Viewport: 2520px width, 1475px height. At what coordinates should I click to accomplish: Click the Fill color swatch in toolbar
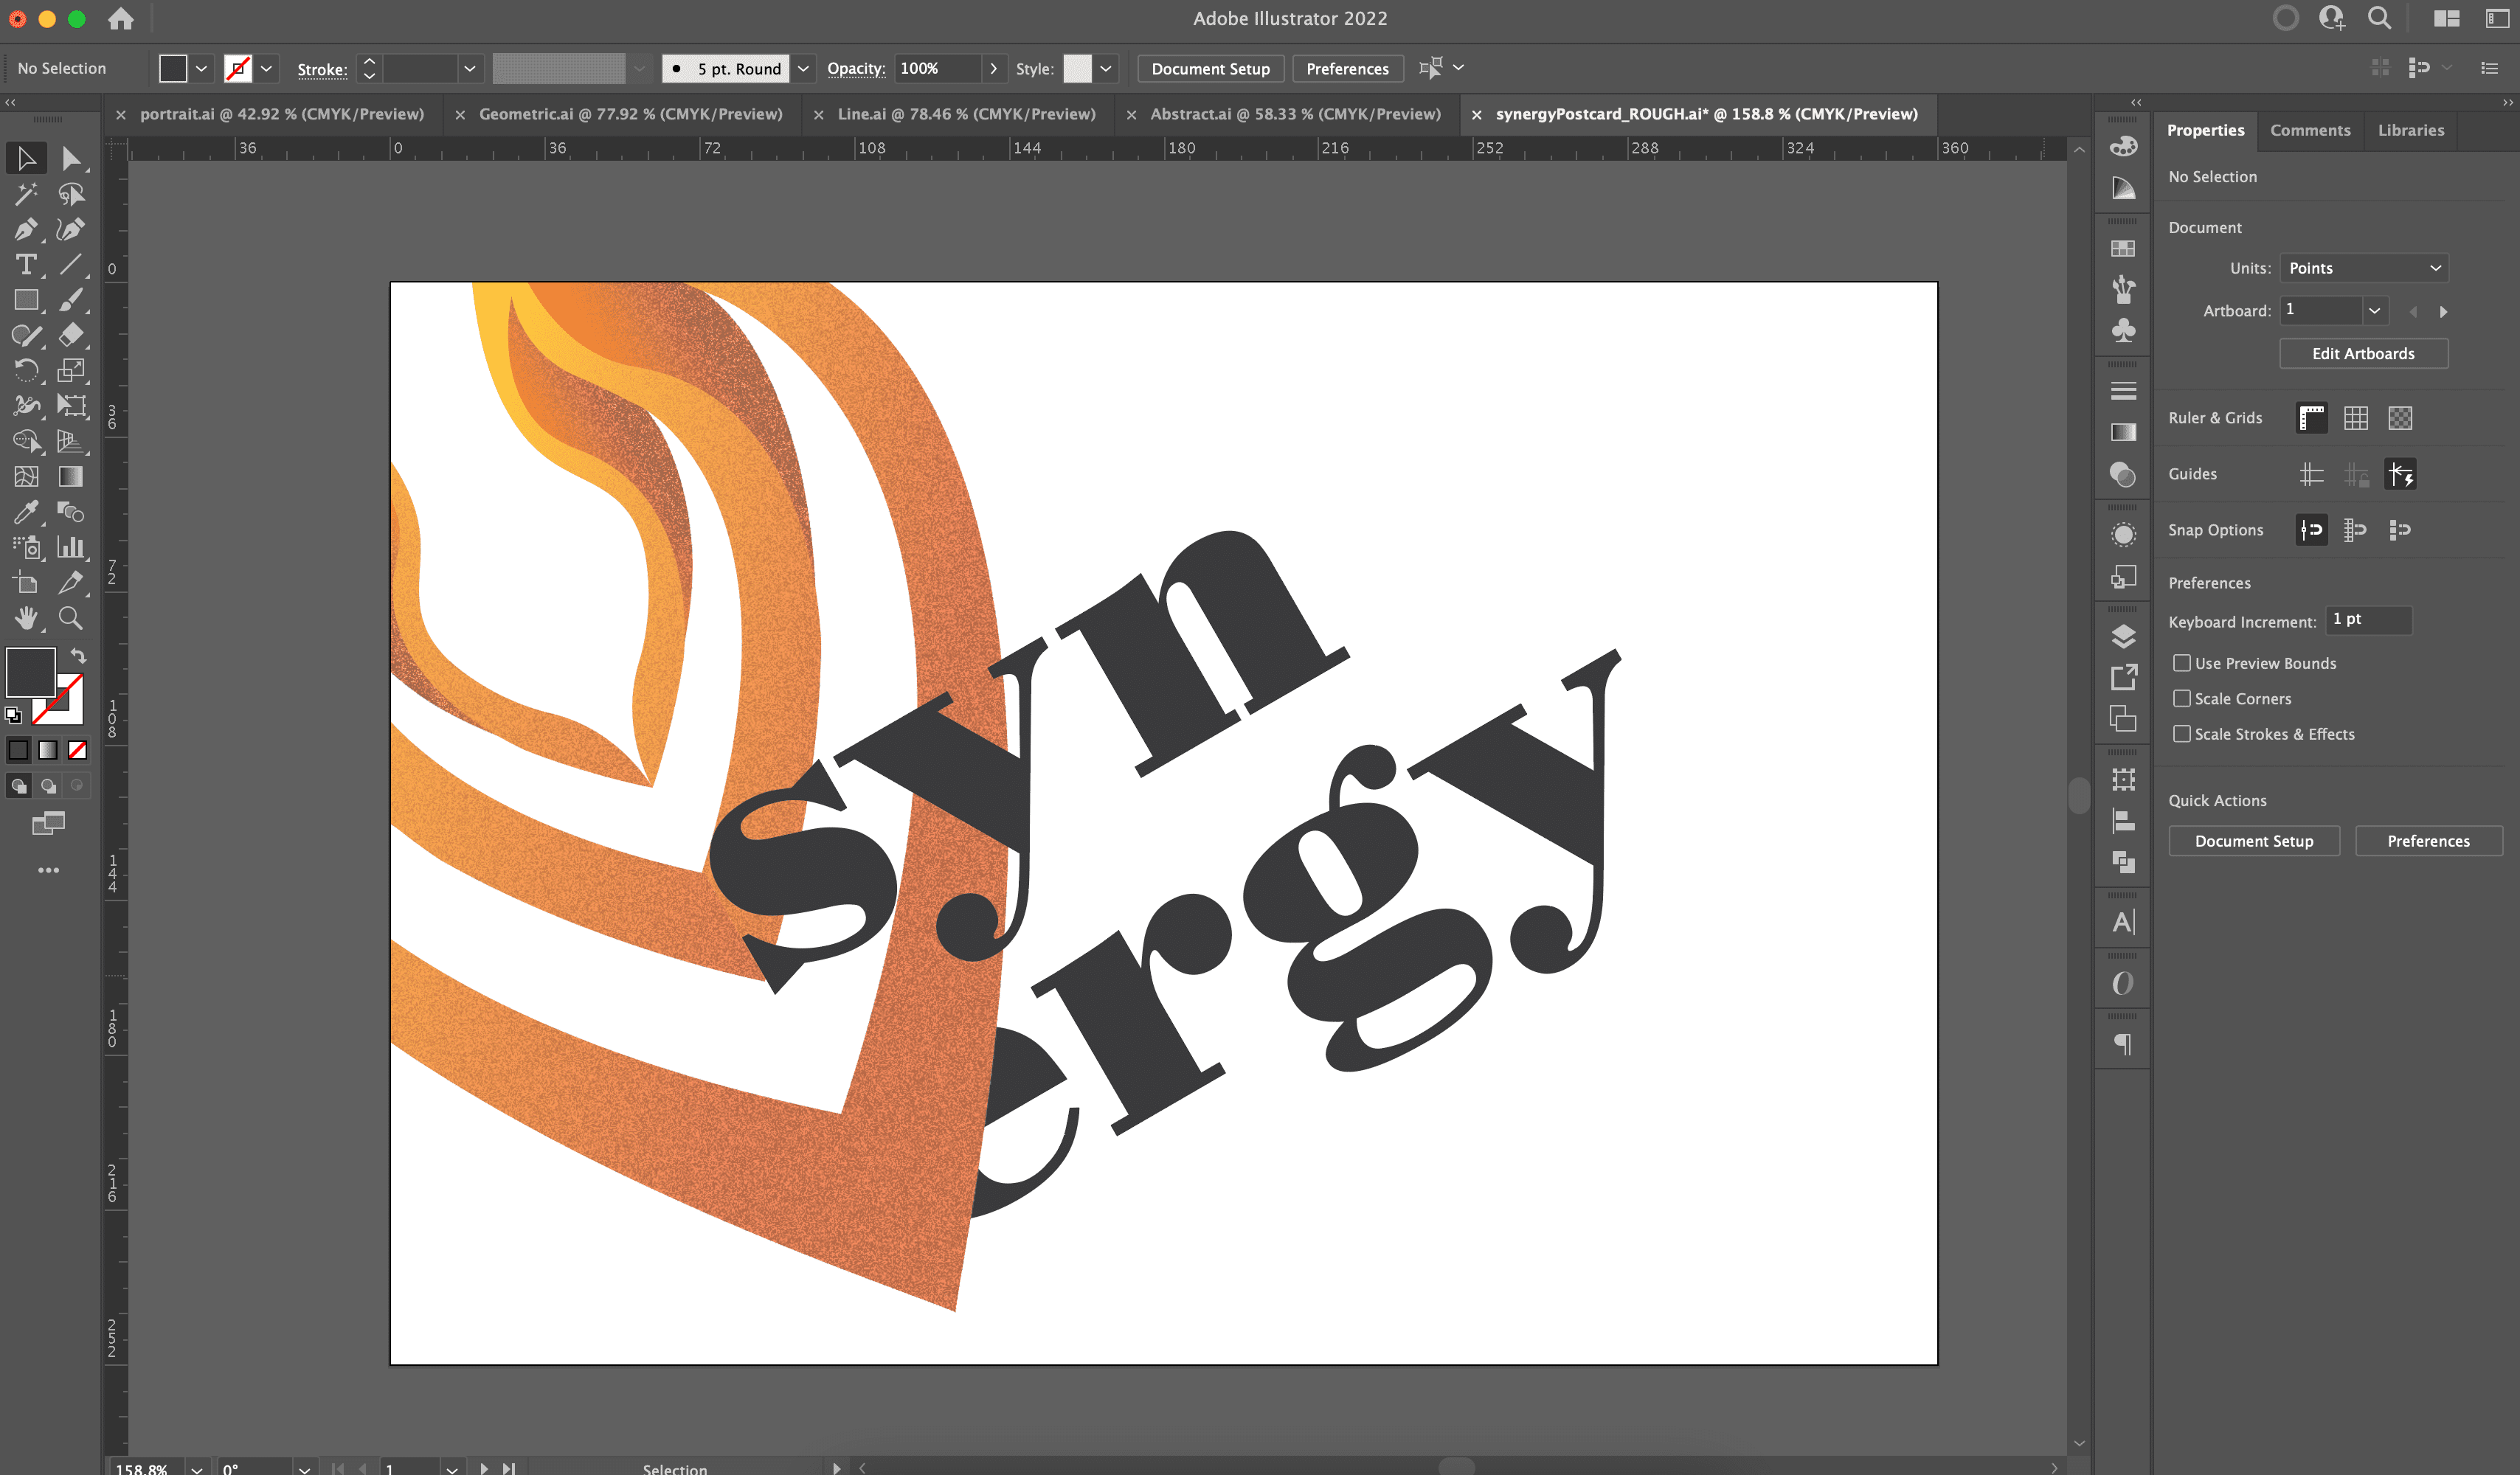click(x=31, y=672)
